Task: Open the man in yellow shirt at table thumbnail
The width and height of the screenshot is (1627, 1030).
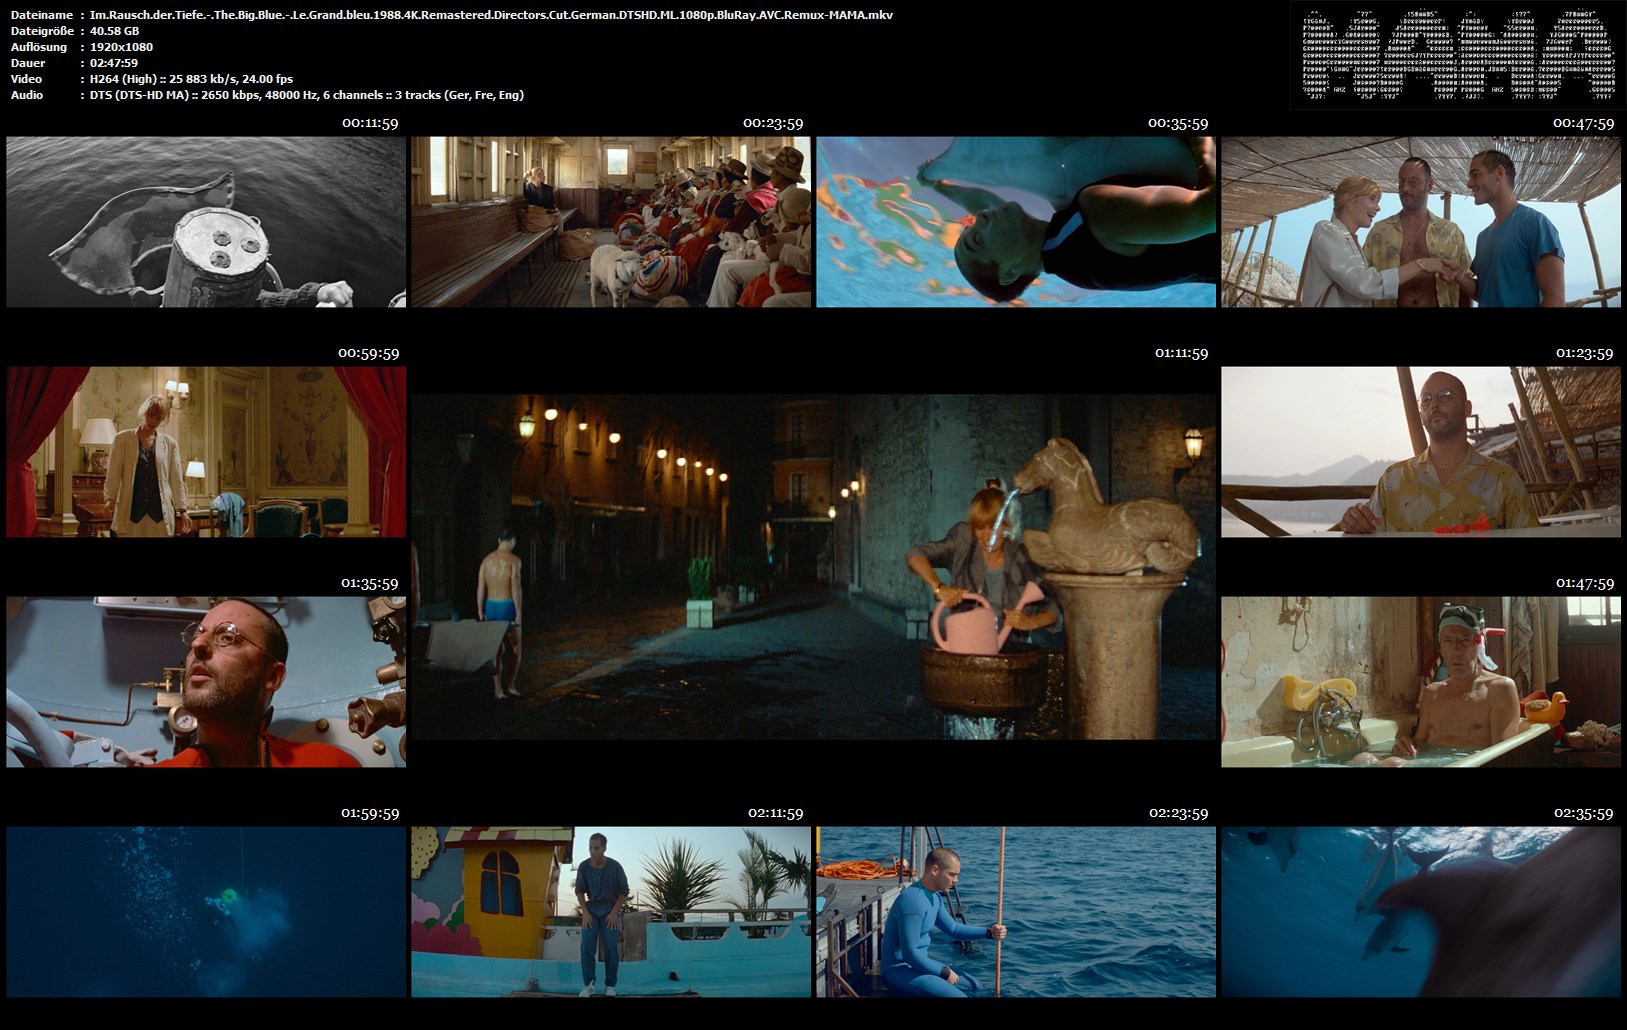Action: pyautogui.click(x=1421, y=452)
